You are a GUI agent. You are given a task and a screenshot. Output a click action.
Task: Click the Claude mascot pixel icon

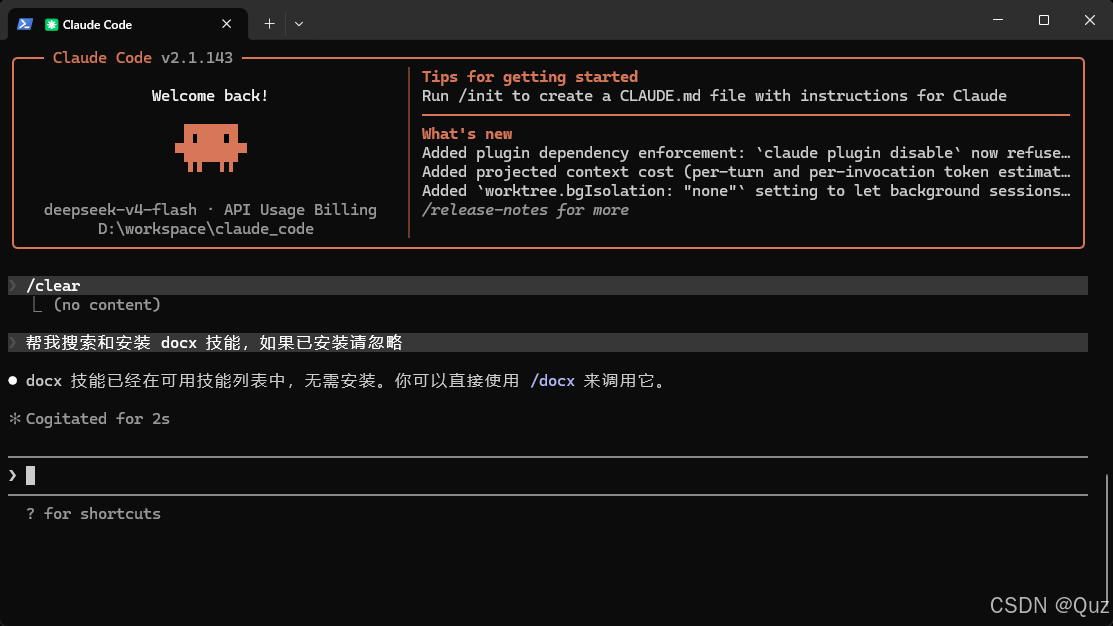pyautogui.click(x=211, y=148)
